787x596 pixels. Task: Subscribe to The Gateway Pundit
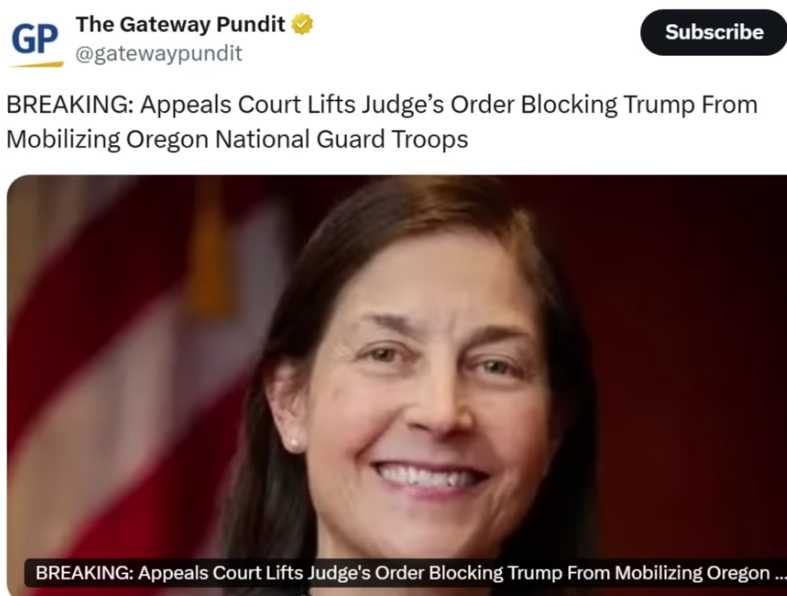pyautogui.click(x=713, y=32)
